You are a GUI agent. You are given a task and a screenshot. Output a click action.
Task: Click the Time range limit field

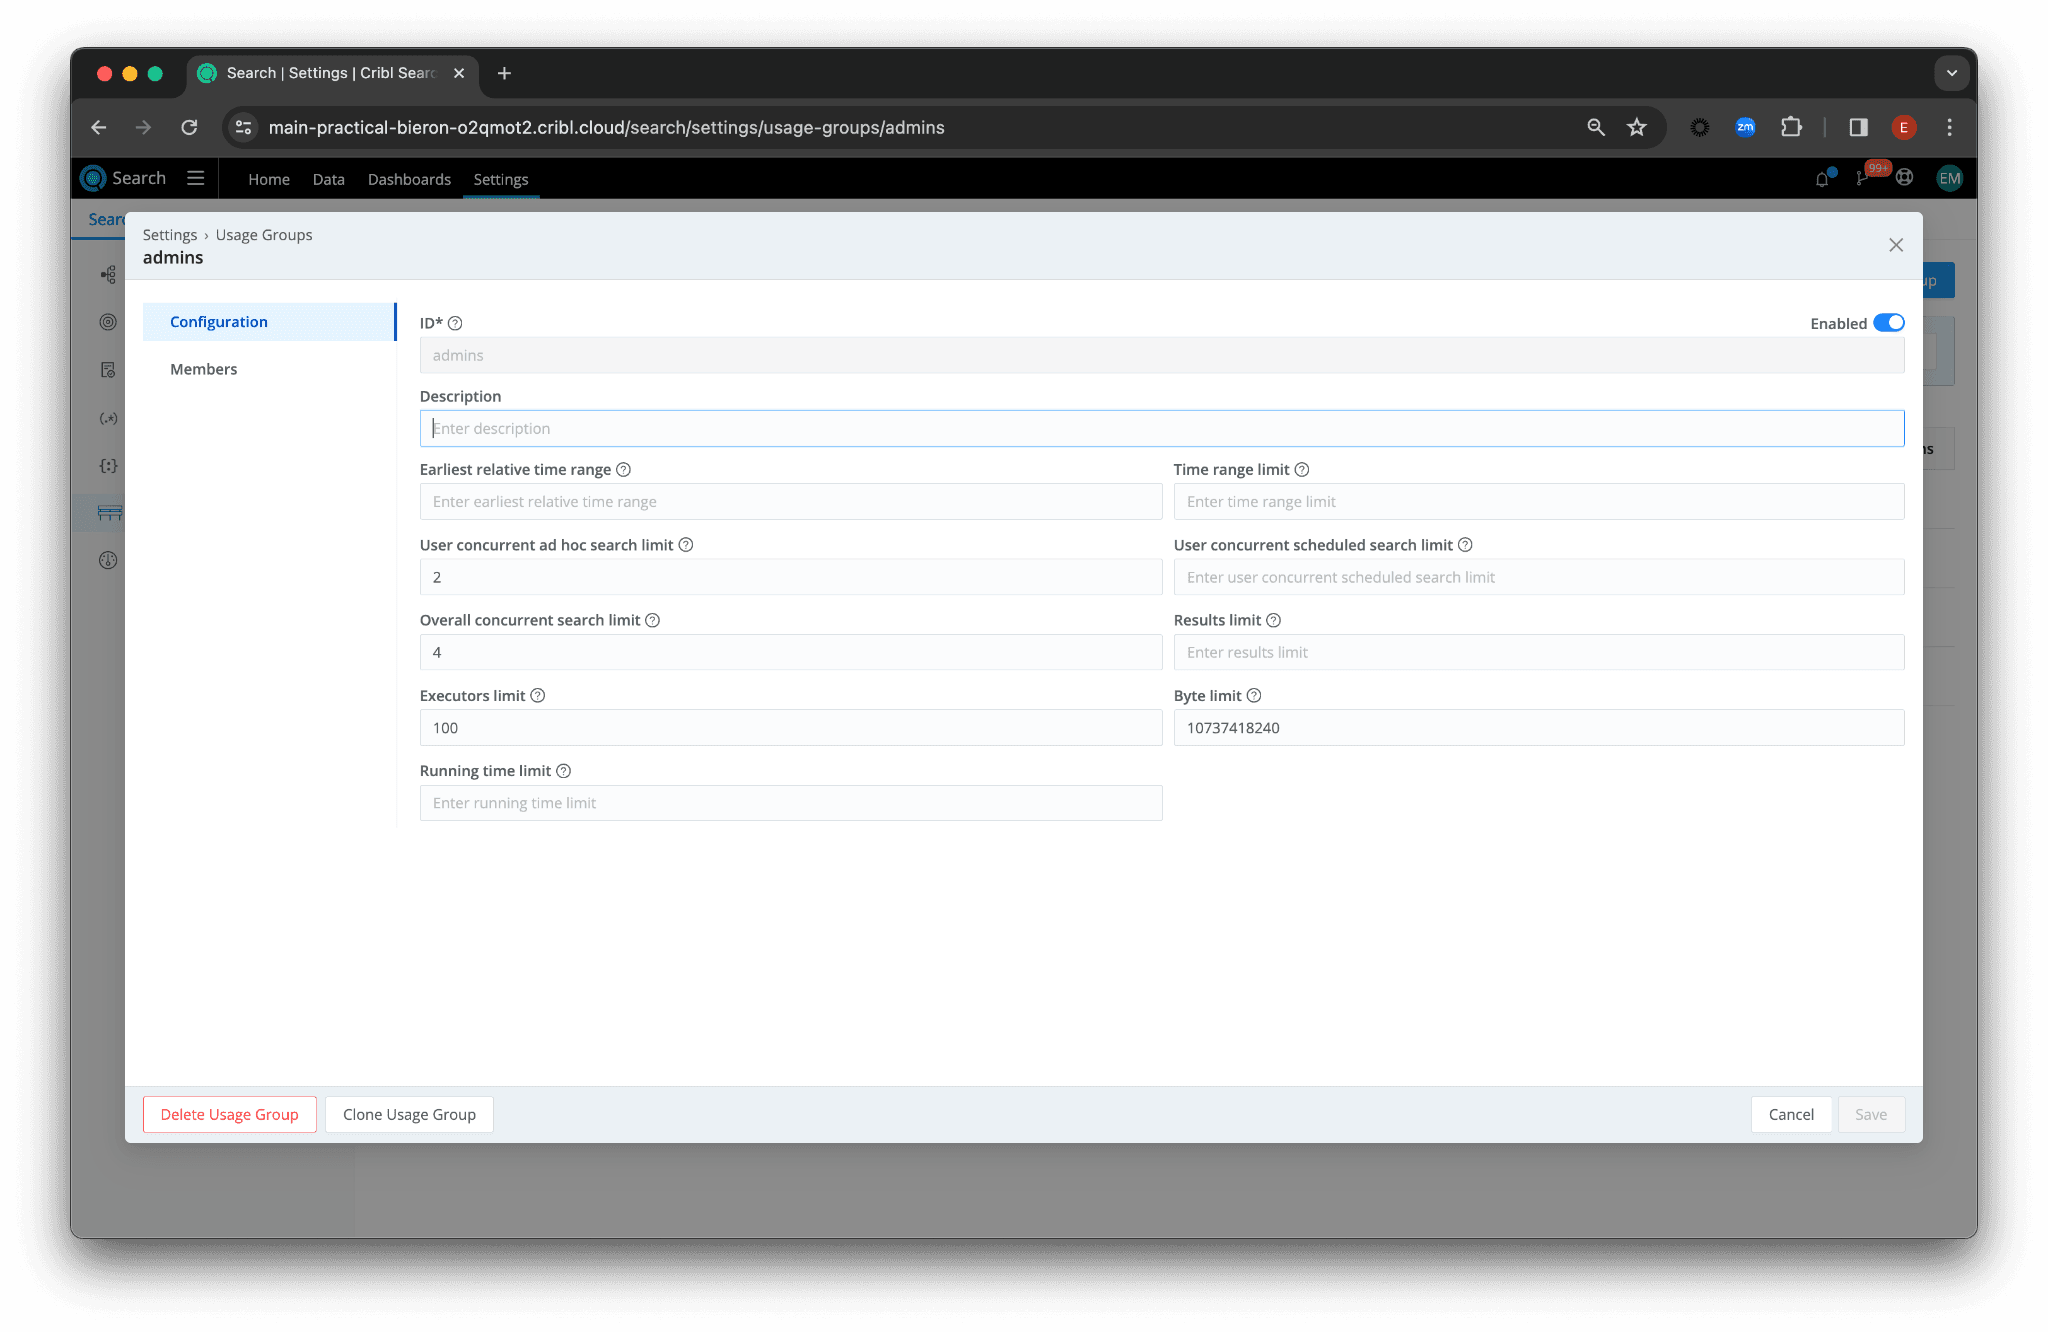pos(1538,502)
